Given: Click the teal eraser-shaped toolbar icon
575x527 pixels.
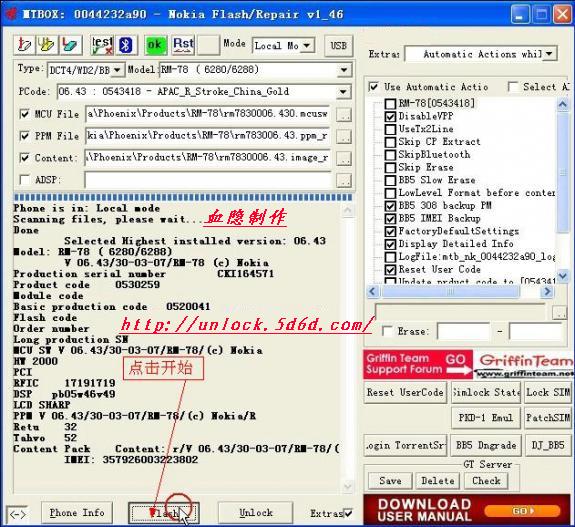Looking at the screenshot, I should click(x=69, y=45).
